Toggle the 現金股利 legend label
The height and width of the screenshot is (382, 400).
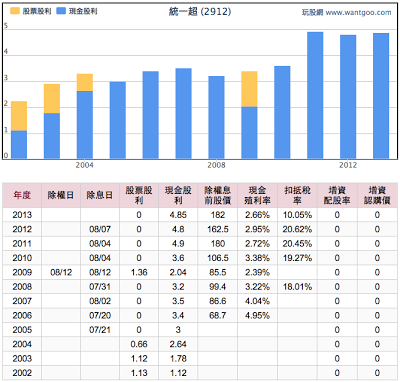point(83,11)
